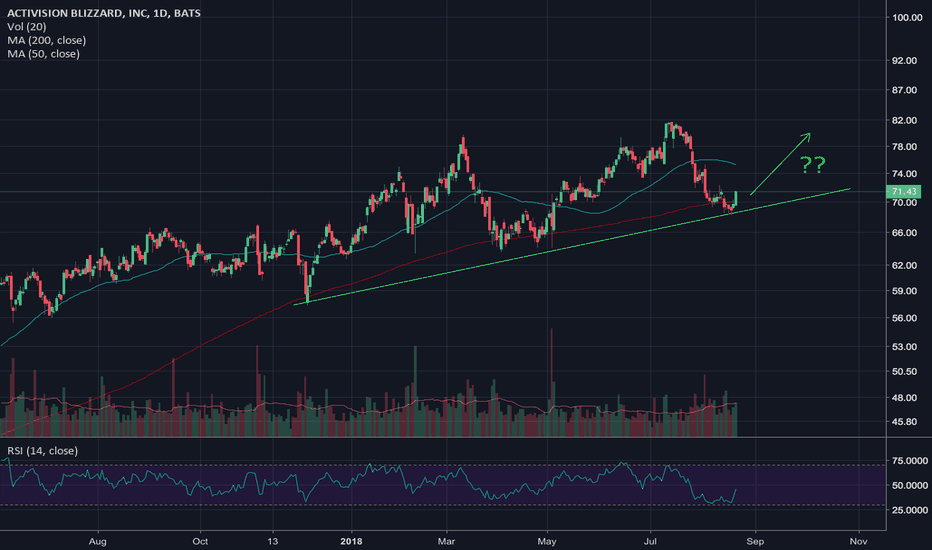Click the Sep label on time axis

click(x=755, y=542)
